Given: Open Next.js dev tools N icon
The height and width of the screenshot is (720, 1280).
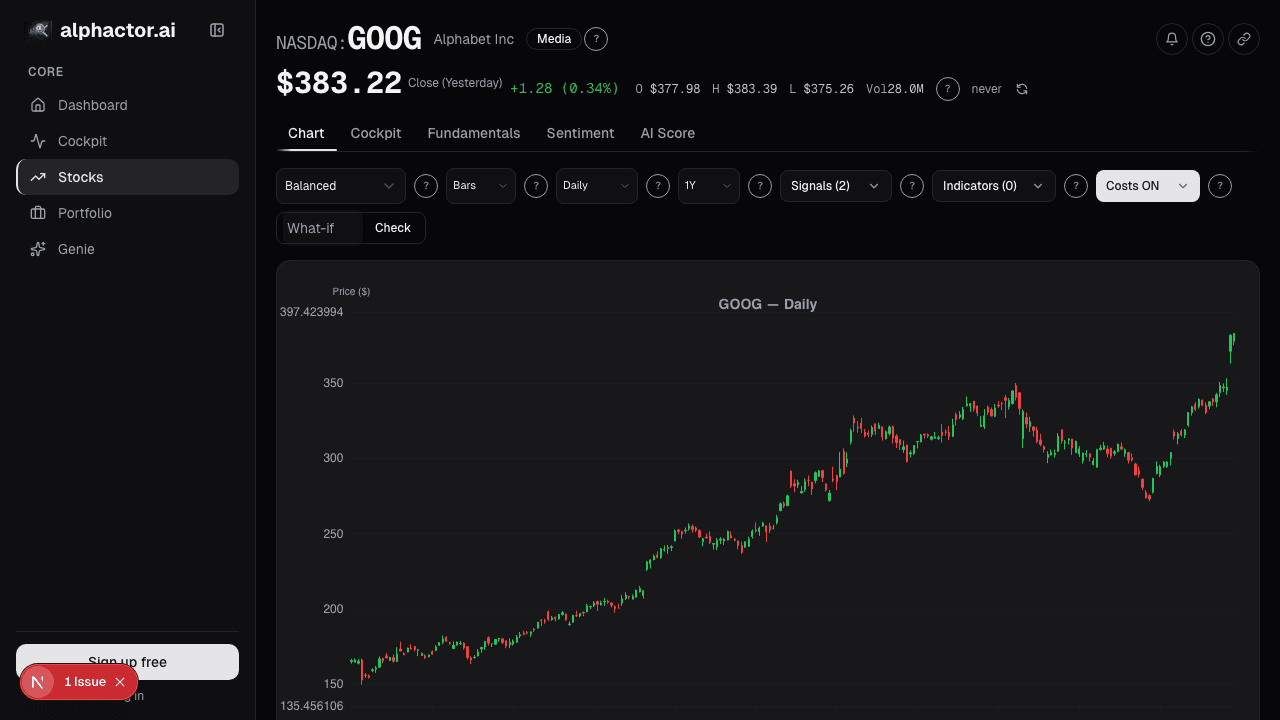Looking at the screenshot, I should click(38, 682).
